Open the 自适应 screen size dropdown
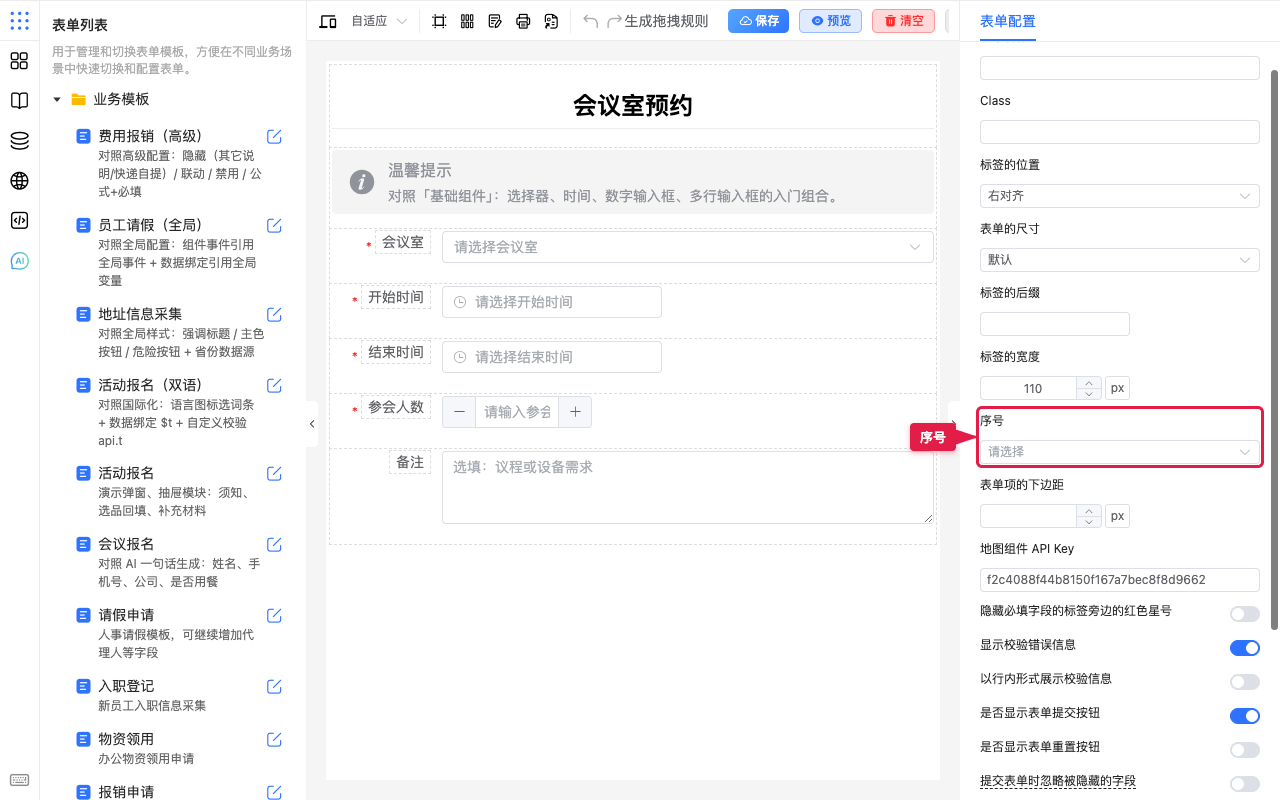The height and width of the screenshot is (800, 1280). [x=379, y=21]
